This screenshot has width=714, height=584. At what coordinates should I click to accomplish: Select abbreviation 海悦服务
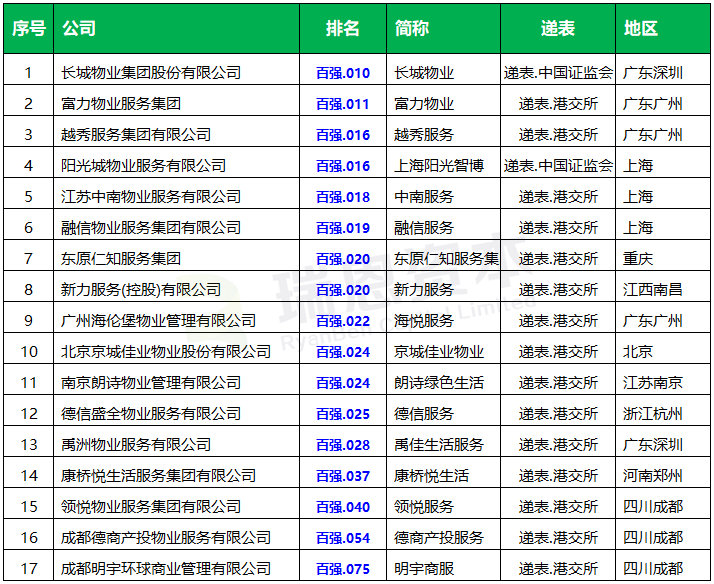(x=424, y=320)
